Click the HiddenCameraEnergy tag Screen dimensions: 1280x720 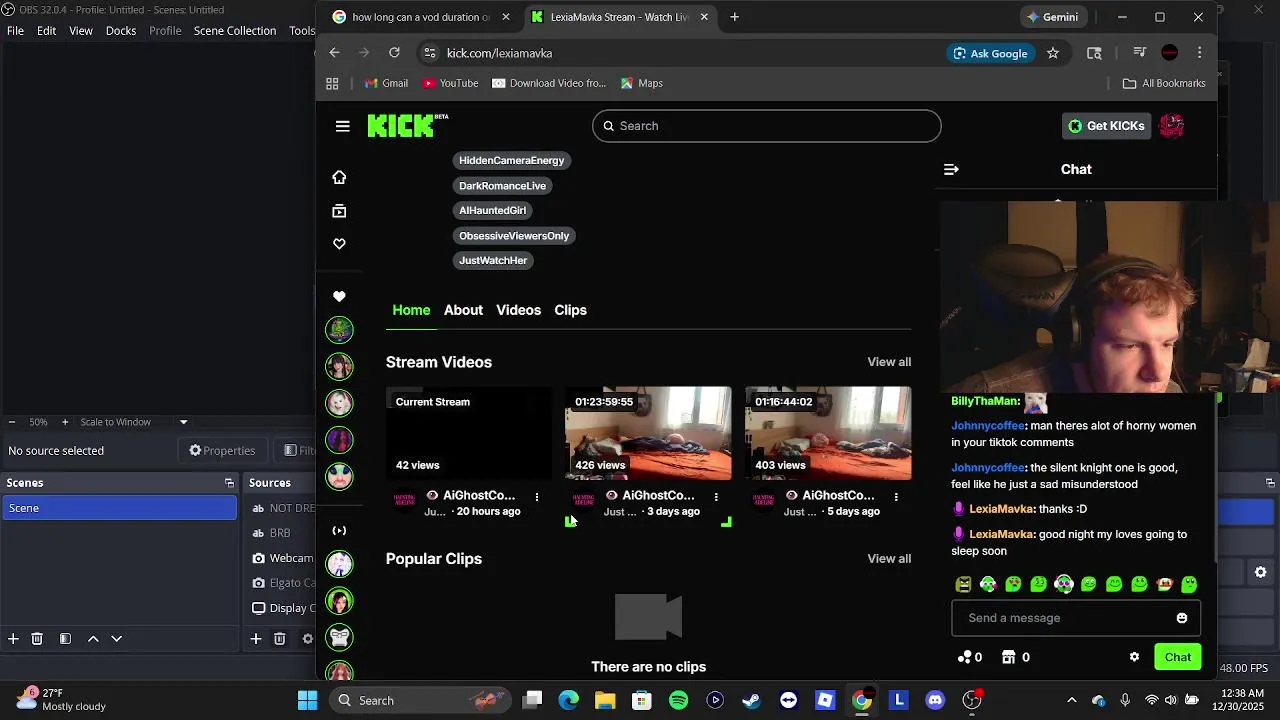[x=511, y=160]
